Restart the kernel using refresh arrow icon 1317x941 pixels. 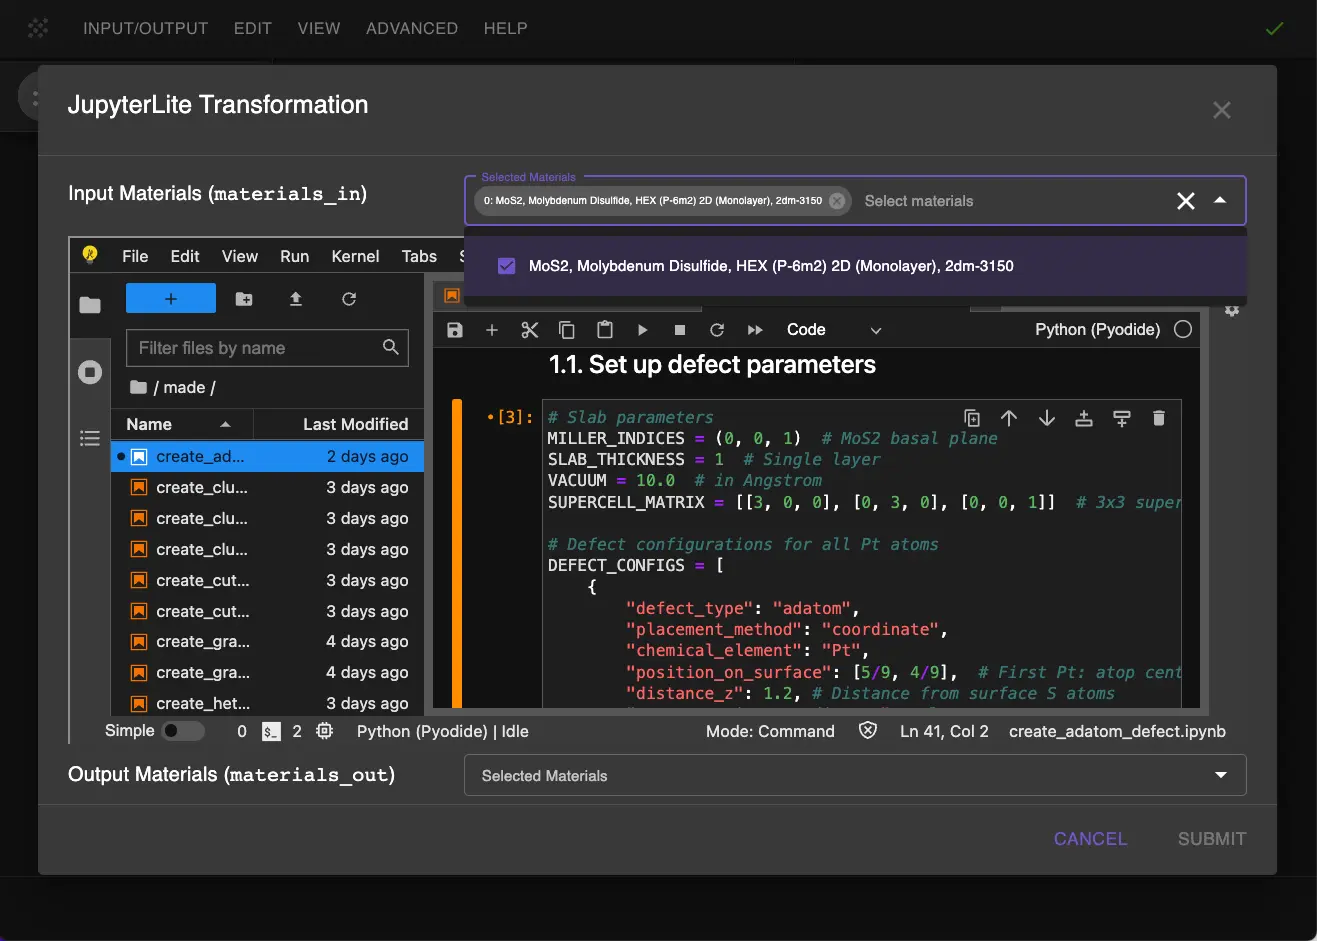(x=717, y=330)
